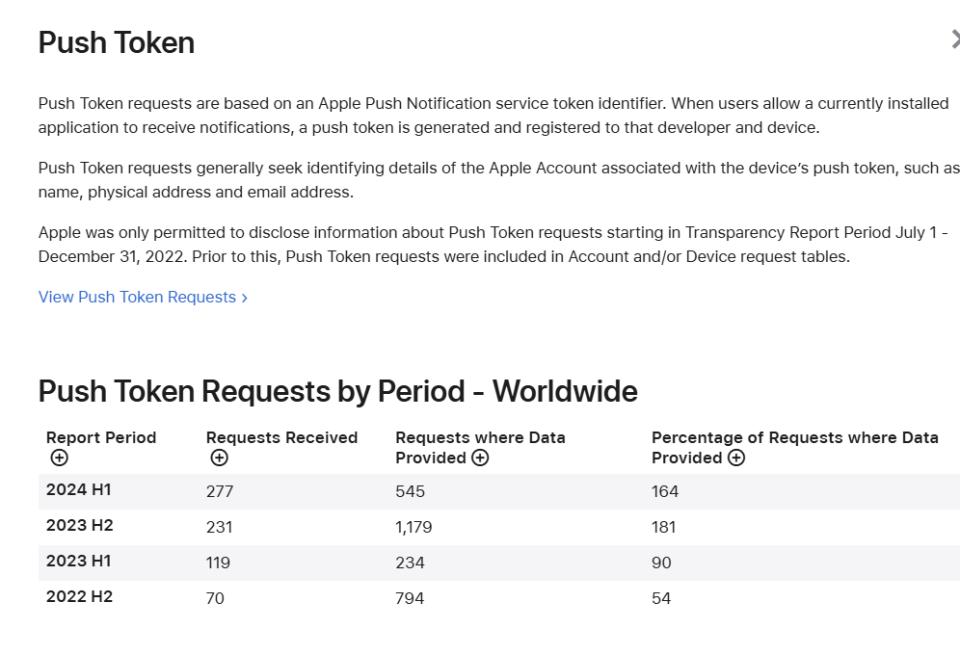Select Percentage of Requests where Data header
The image size is (960, 655).
(x=795, y=447)
